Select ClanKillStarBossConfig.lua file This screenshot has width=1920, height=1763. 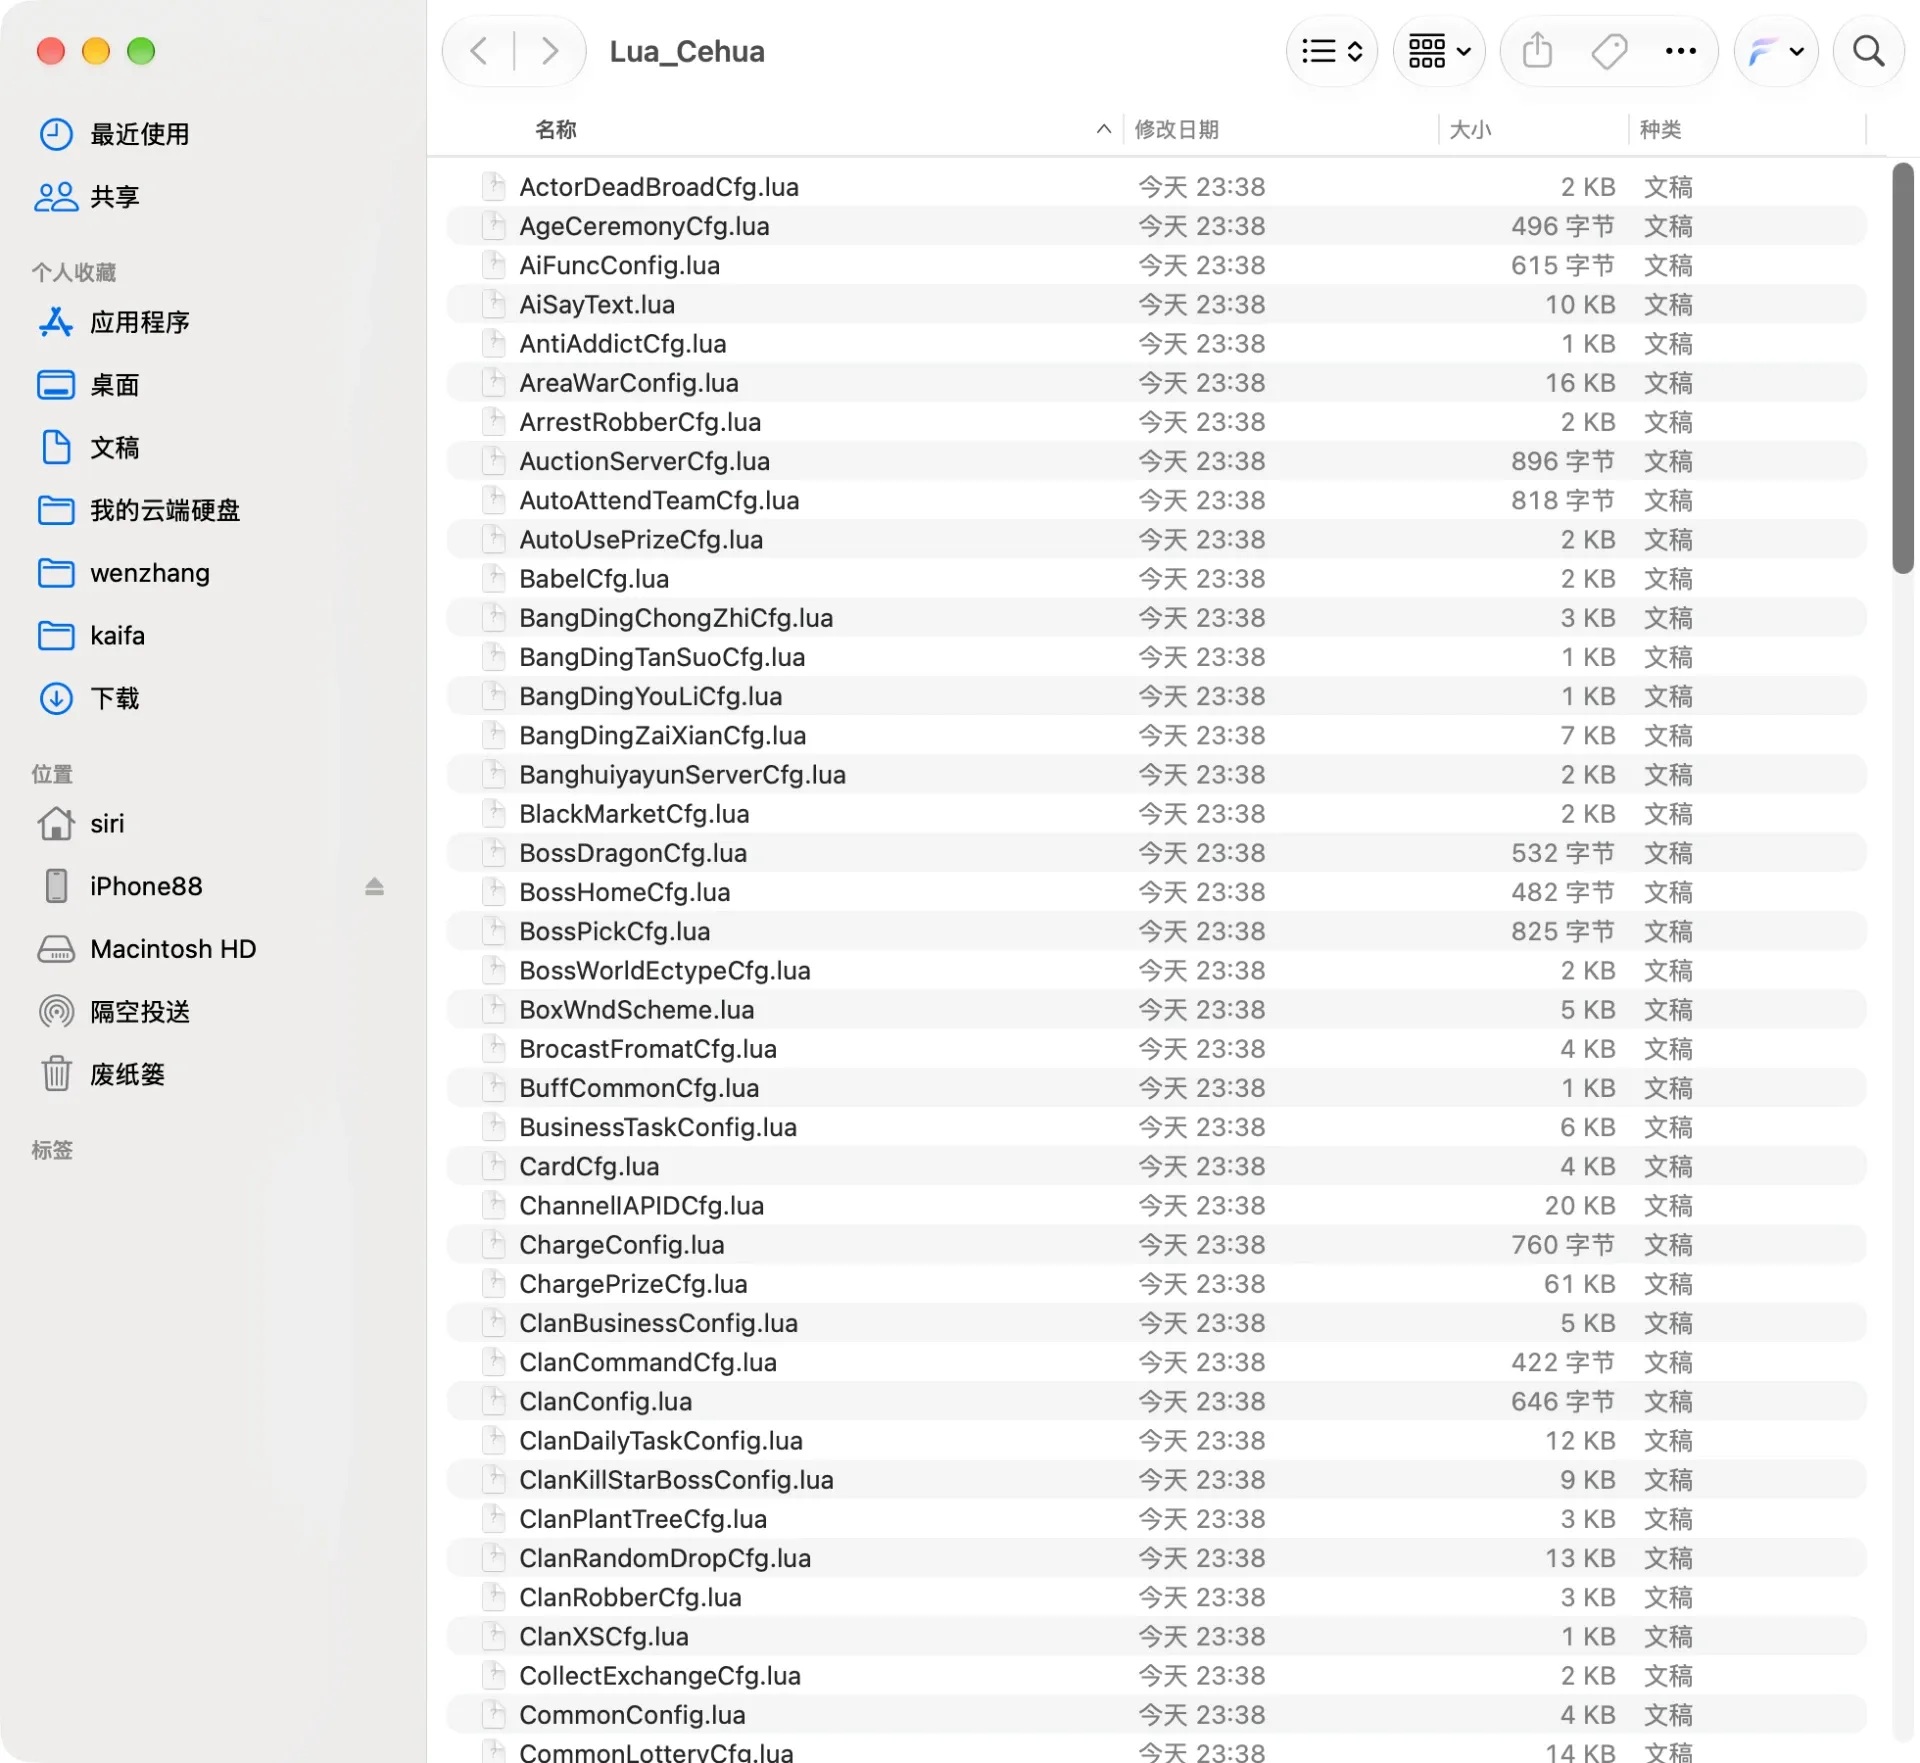pos(1156,1480)
